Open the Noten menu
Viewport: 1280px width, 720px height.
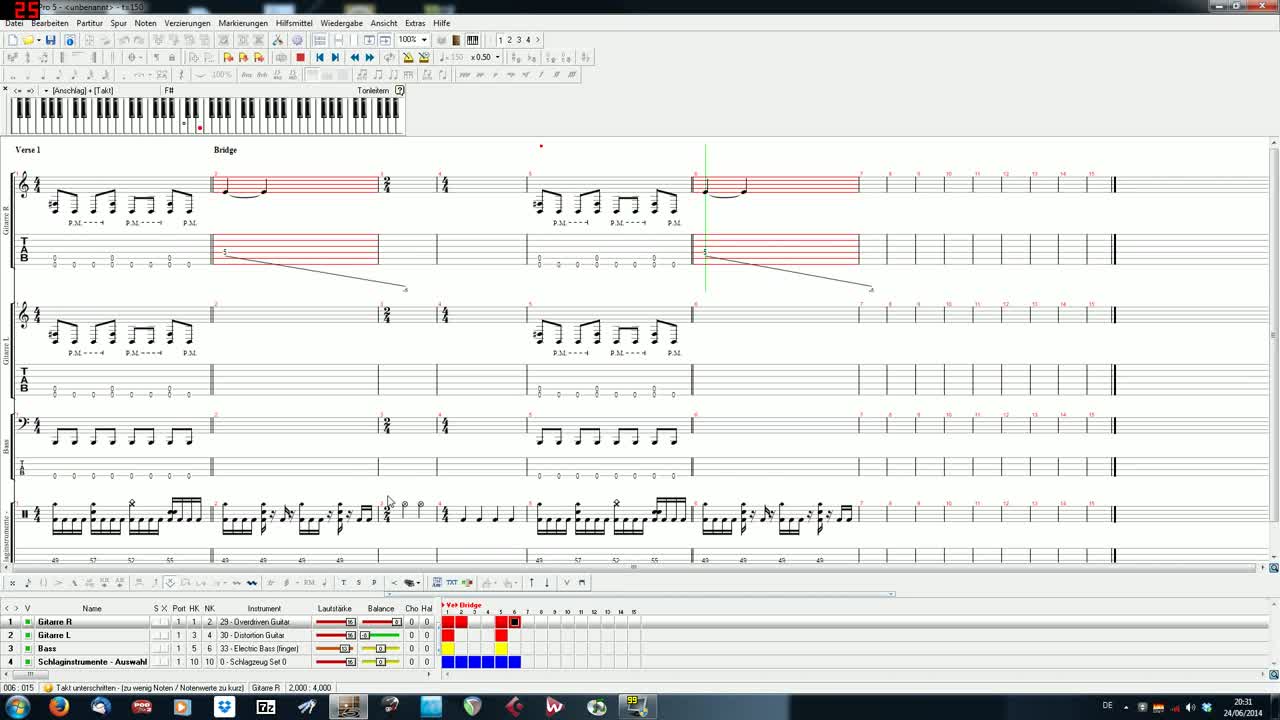pyautogui.click(x=146, y=23)
